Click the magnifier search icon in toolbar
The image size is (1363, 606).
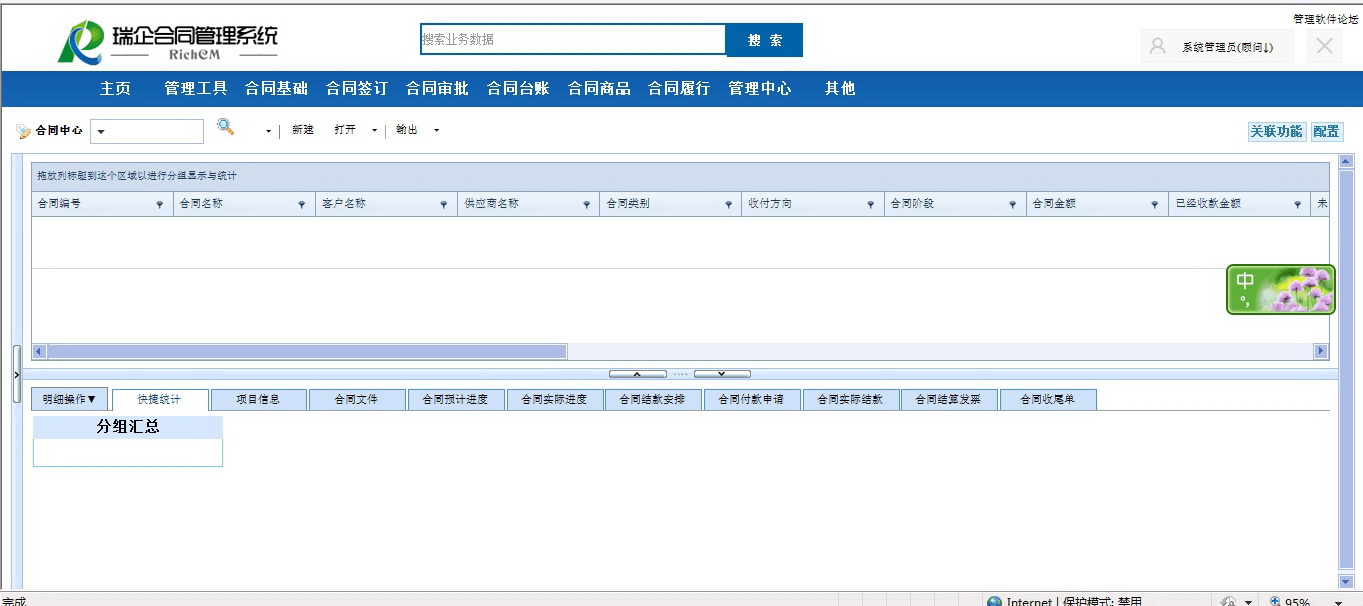(x=226, y=127)
